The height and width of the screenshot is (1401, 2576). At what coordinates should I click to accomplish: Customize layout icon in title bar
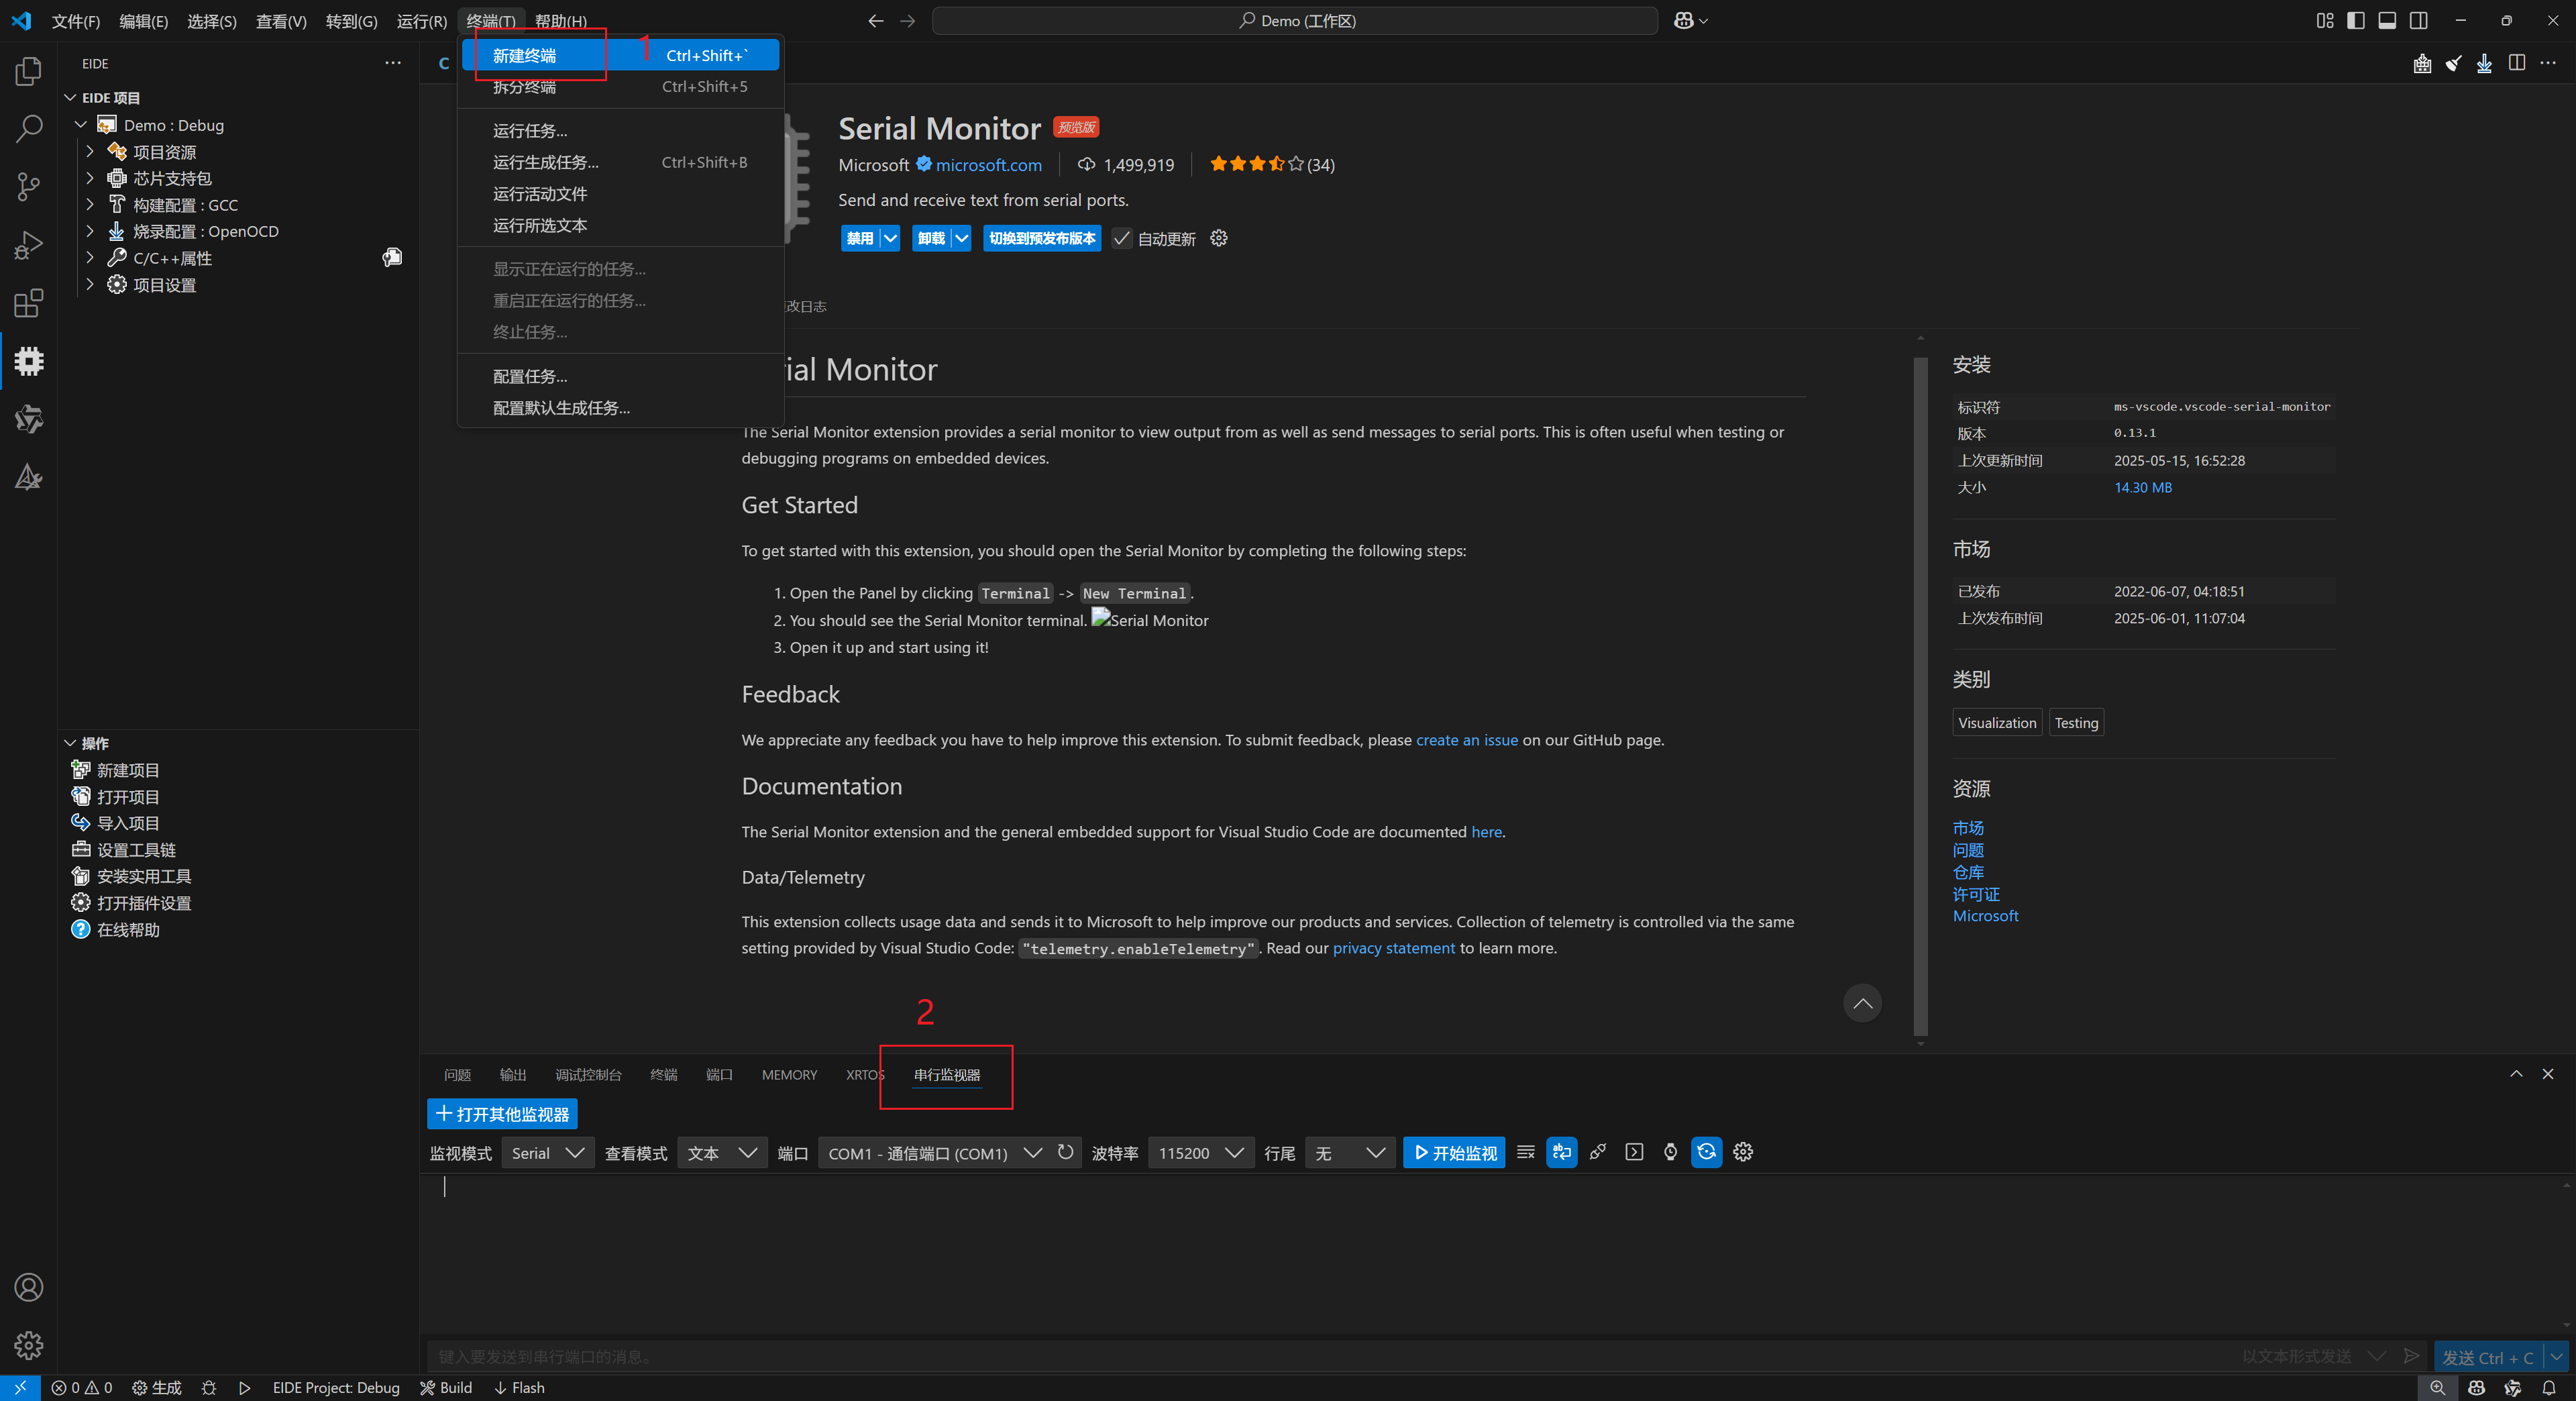tap(2325, 20)
